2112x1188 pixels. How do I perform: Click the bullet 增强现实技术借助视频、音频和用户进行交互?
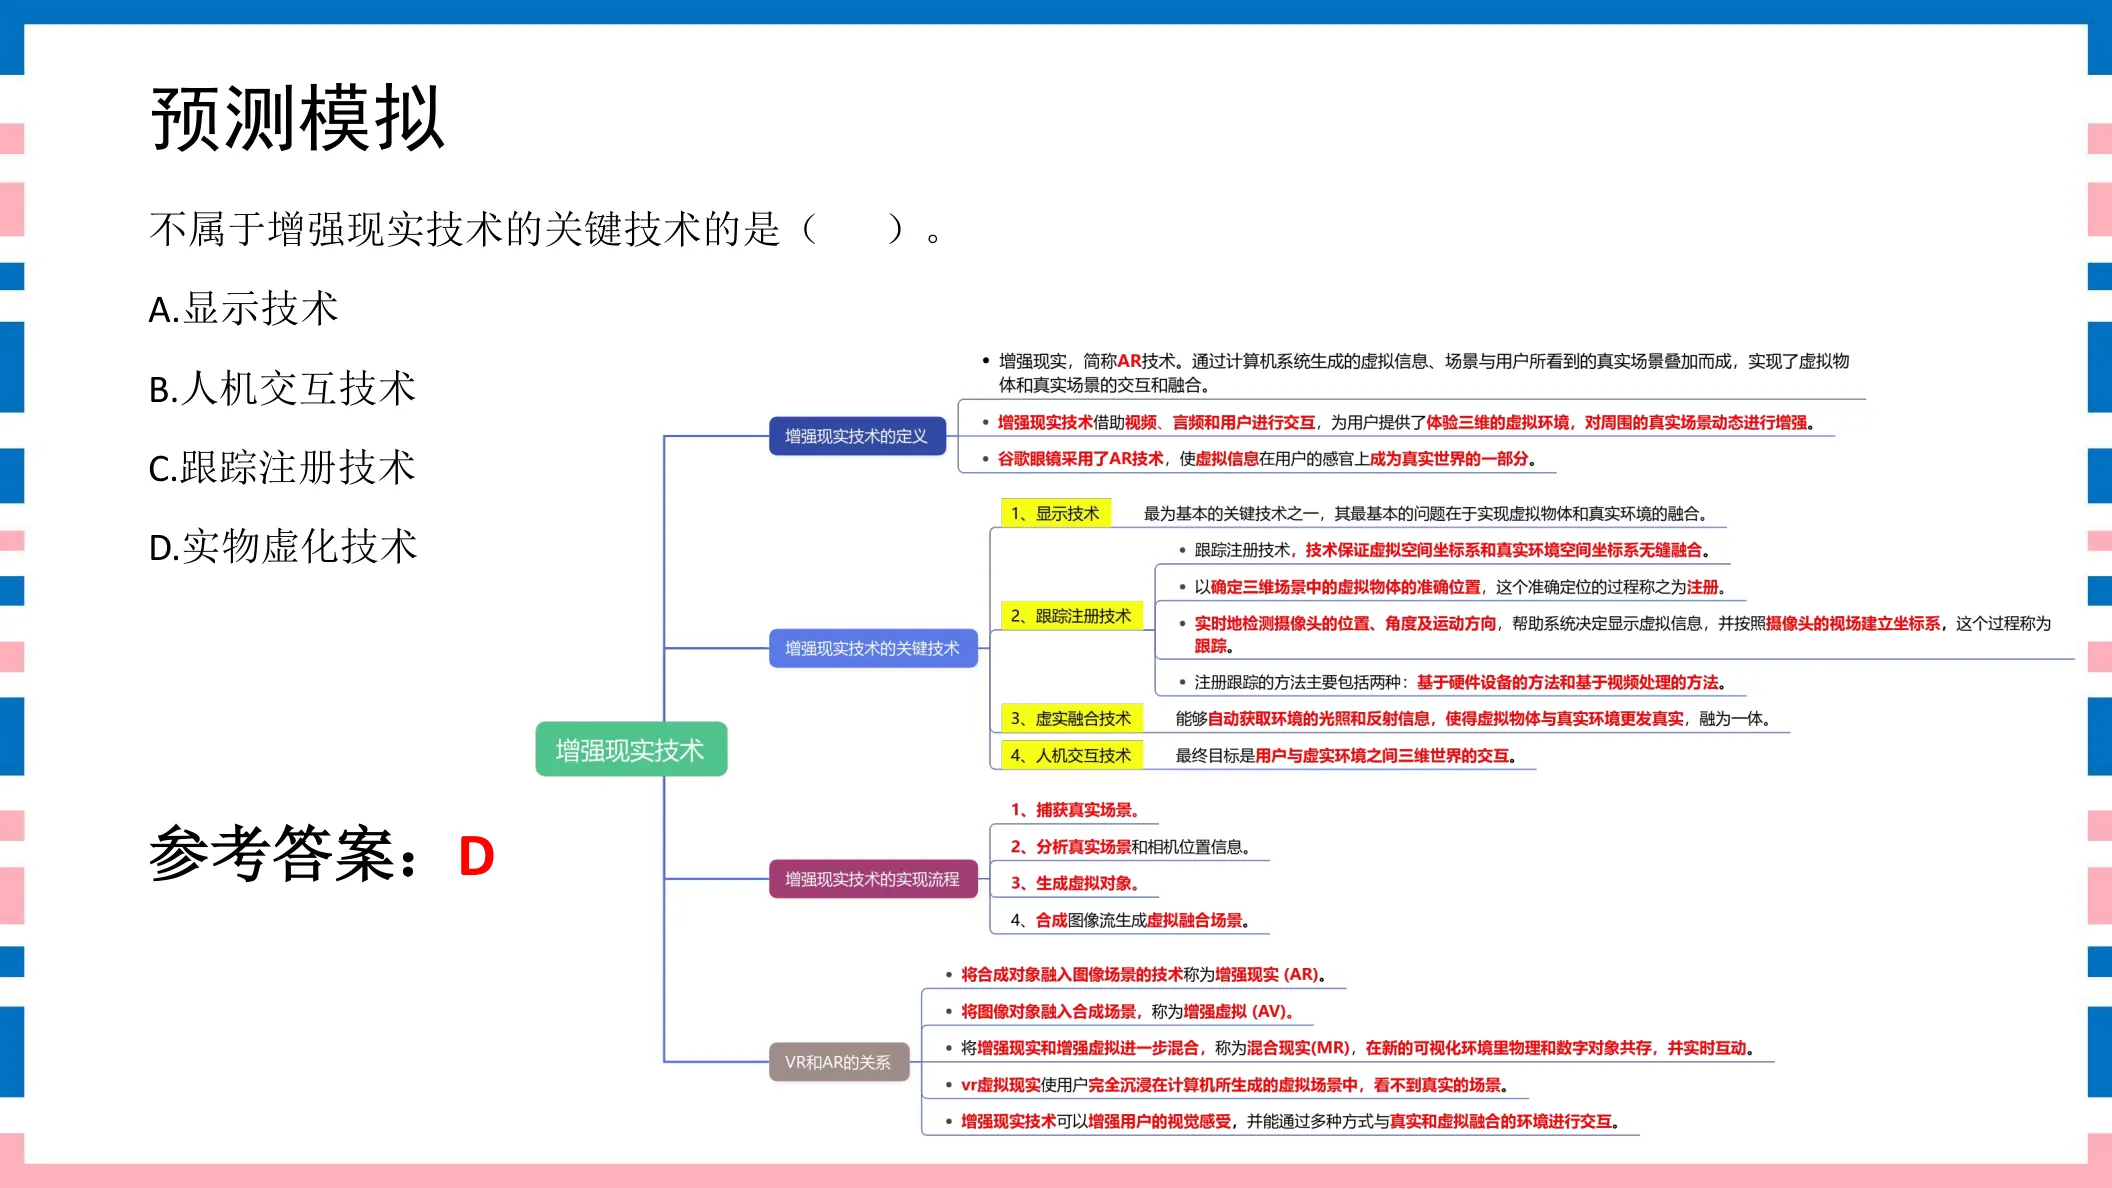point(1405,422)
